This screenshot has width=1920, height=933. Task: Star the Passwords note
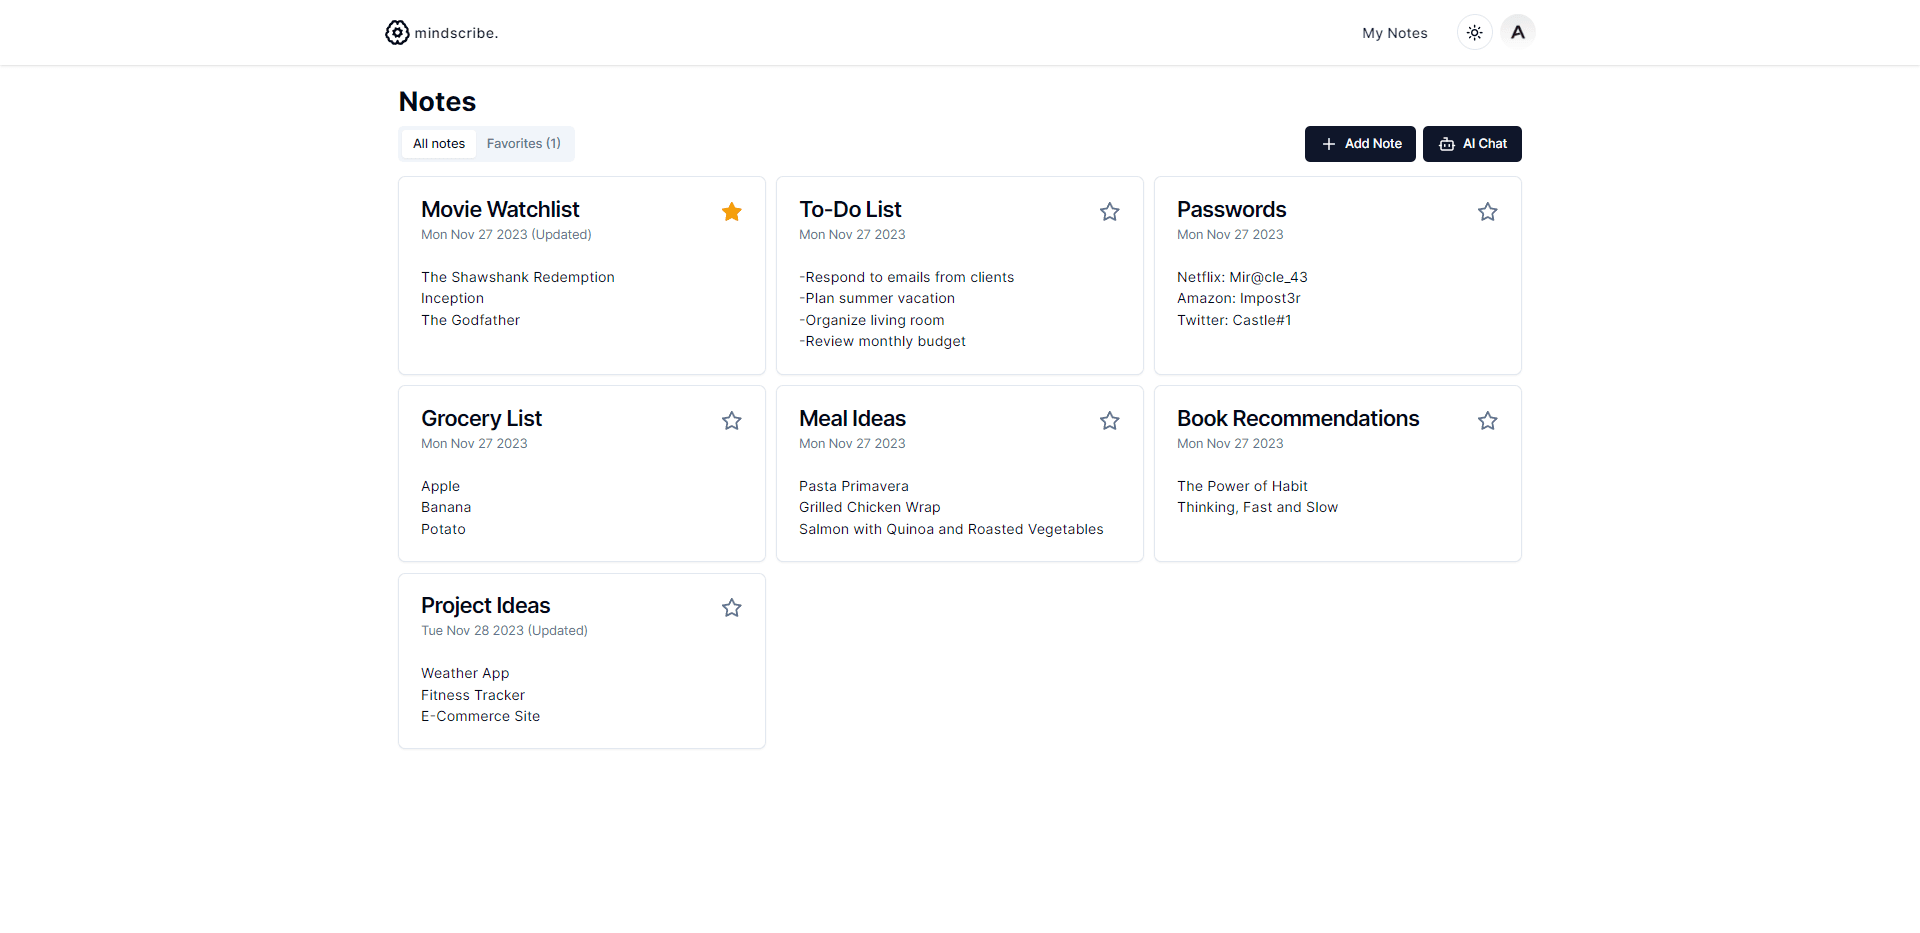coord(1488,212)
